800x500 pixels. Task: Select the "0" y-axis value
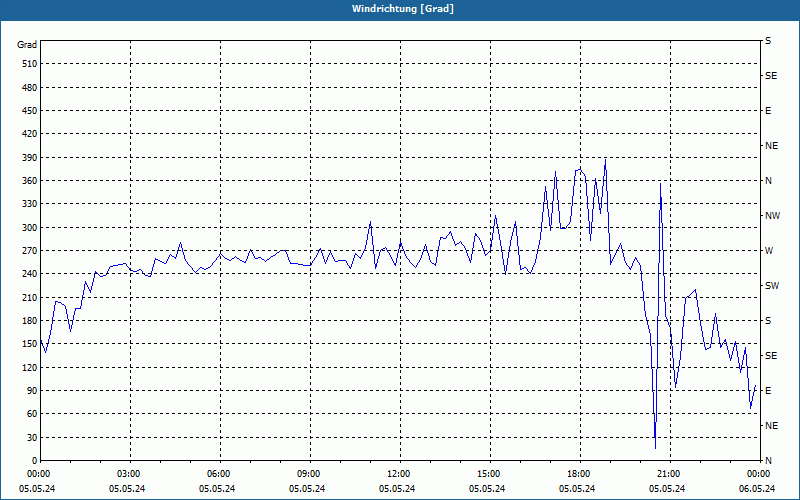(34, 461)
